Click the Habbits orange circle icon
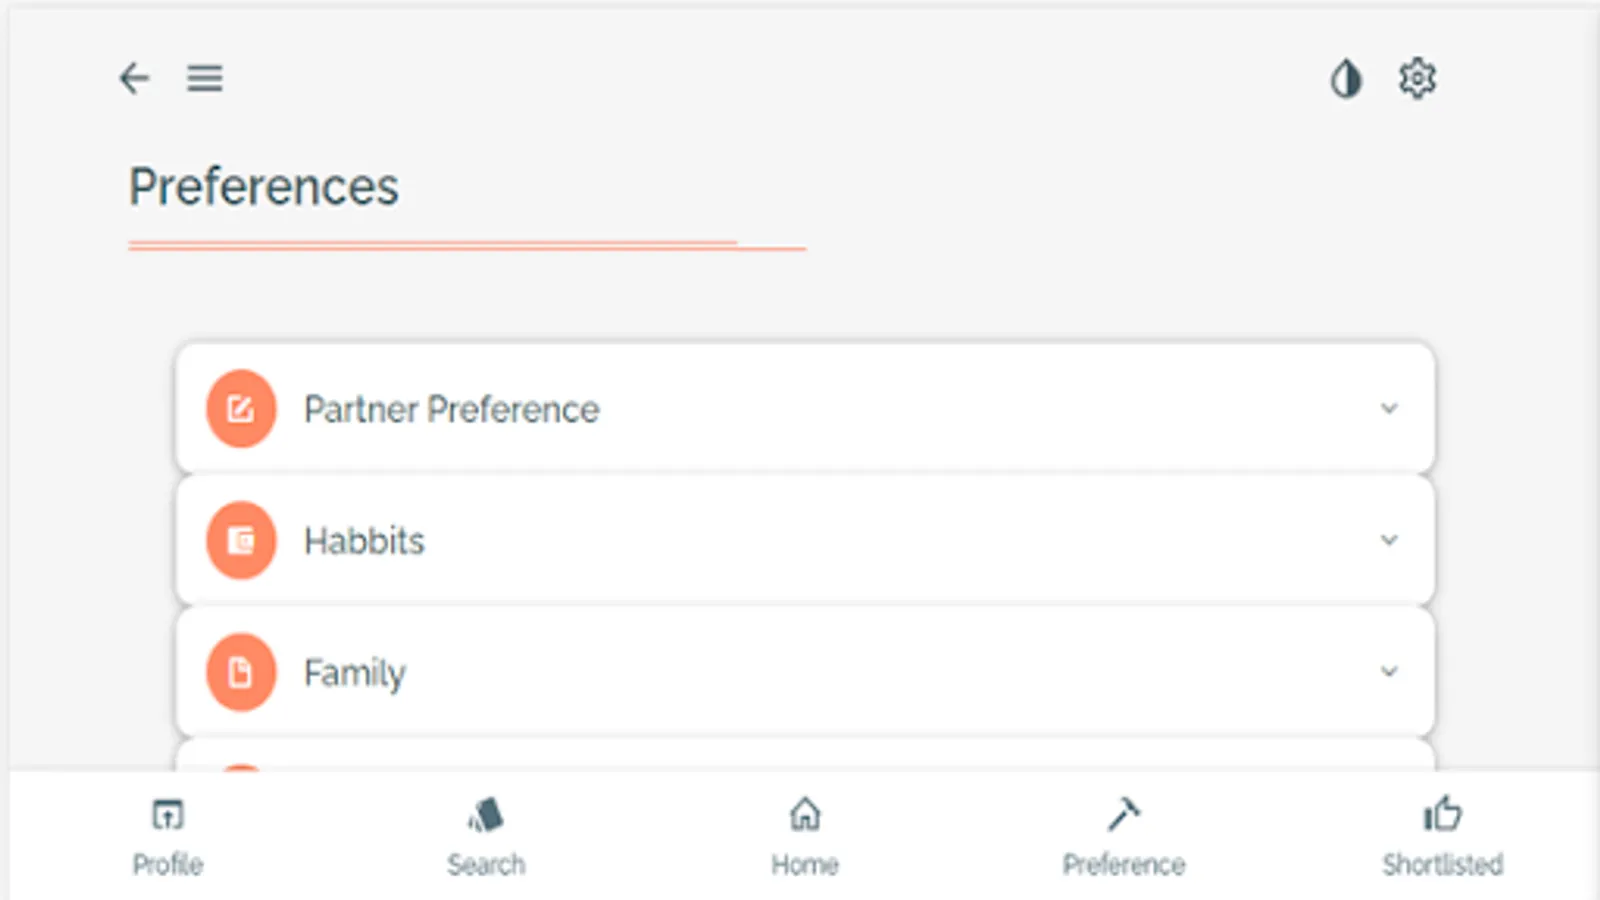The image size is (1600, 900). tap(241, 541)
